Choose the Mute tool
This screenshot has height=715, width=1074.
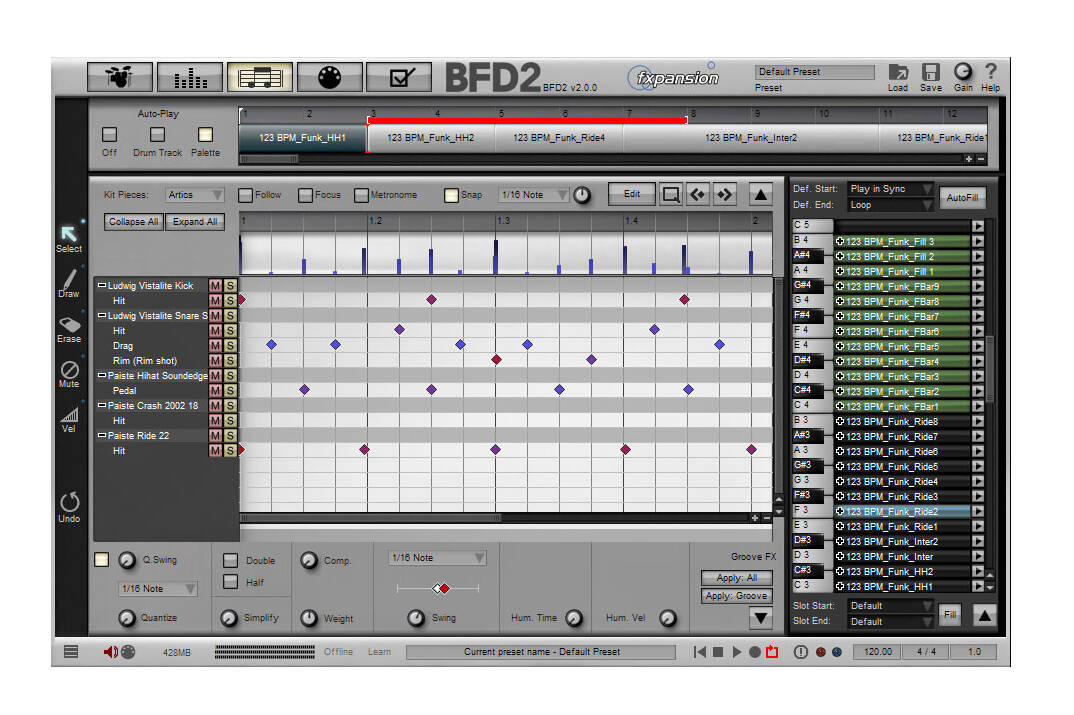(x=69, y=370)
